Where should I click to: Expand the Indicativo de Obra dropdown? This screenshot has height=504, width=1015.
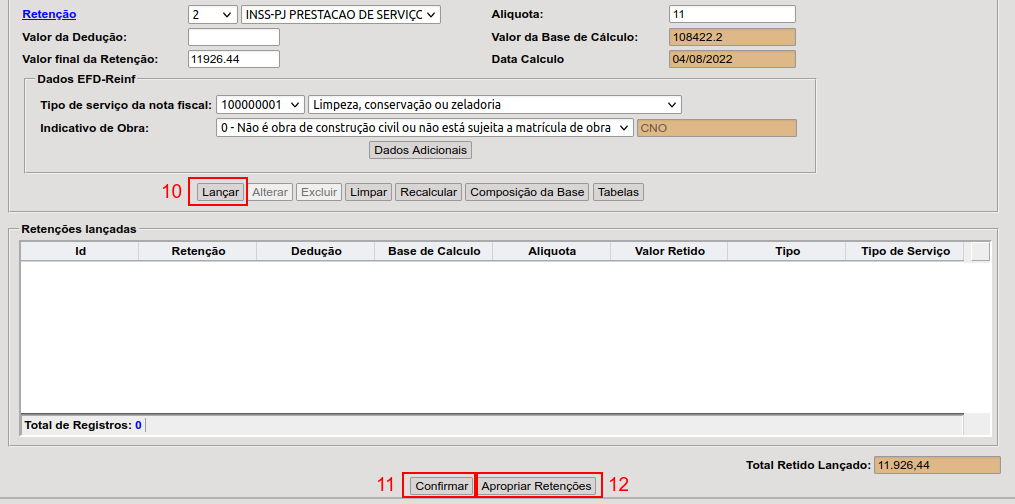coord(424,128)
